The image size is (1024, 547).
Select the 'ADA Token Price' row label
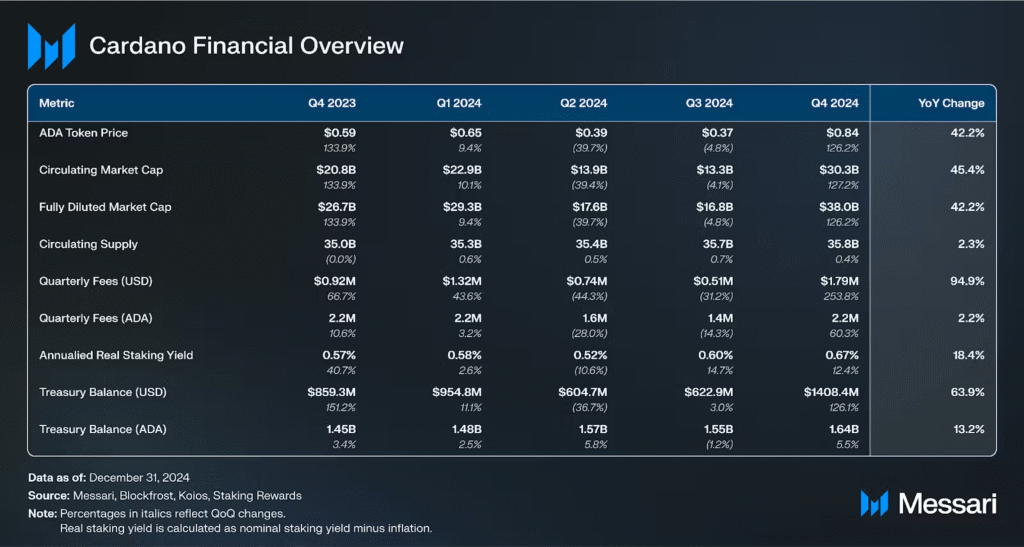84,133
